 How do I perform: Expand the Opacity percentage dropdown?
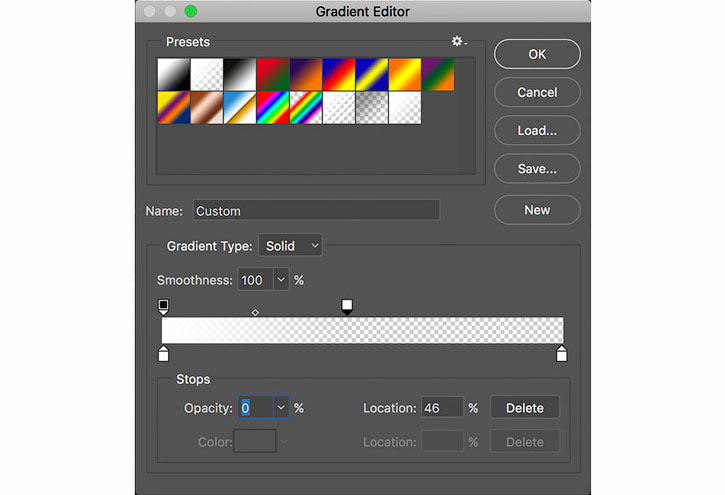(281, 408)
